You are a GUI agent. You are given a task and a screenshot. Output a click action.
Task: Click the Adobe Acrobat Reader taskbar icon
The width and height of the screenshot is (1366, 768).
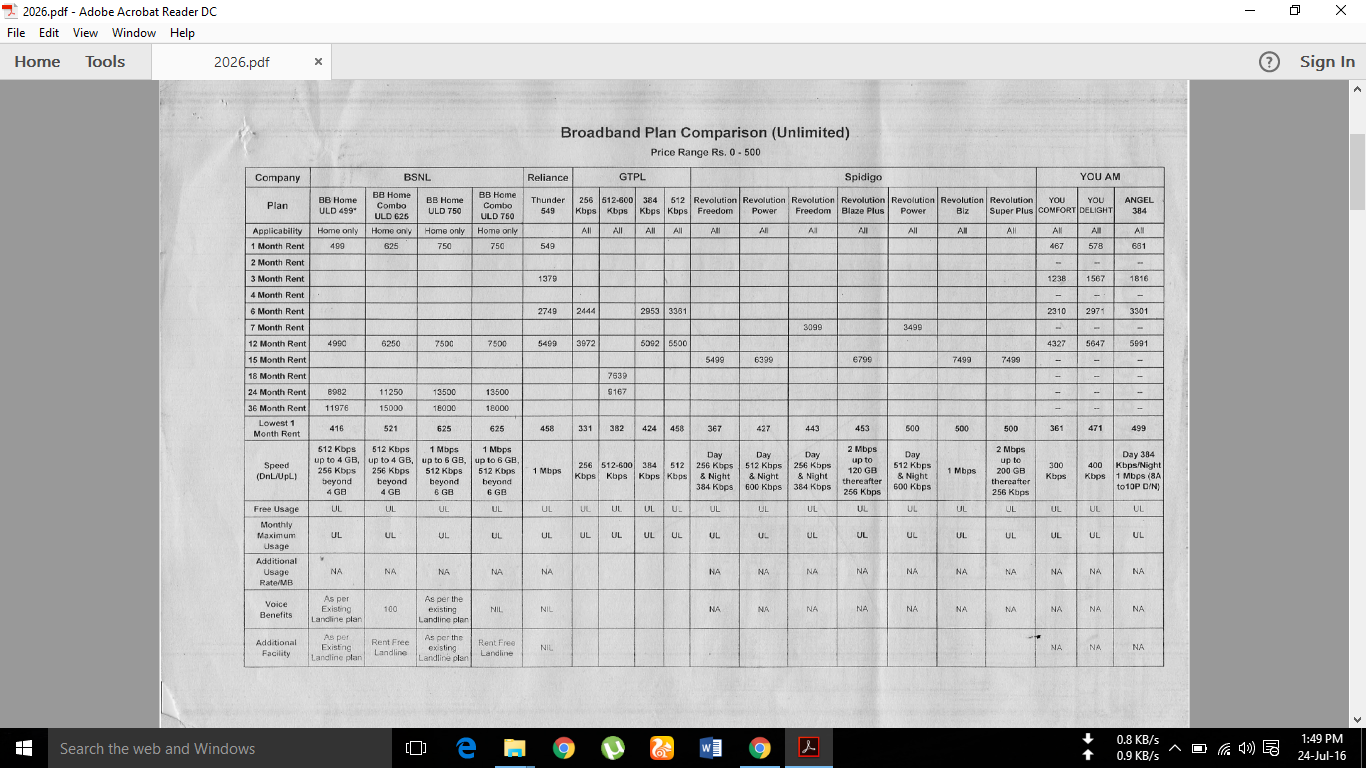click(808, 748)
